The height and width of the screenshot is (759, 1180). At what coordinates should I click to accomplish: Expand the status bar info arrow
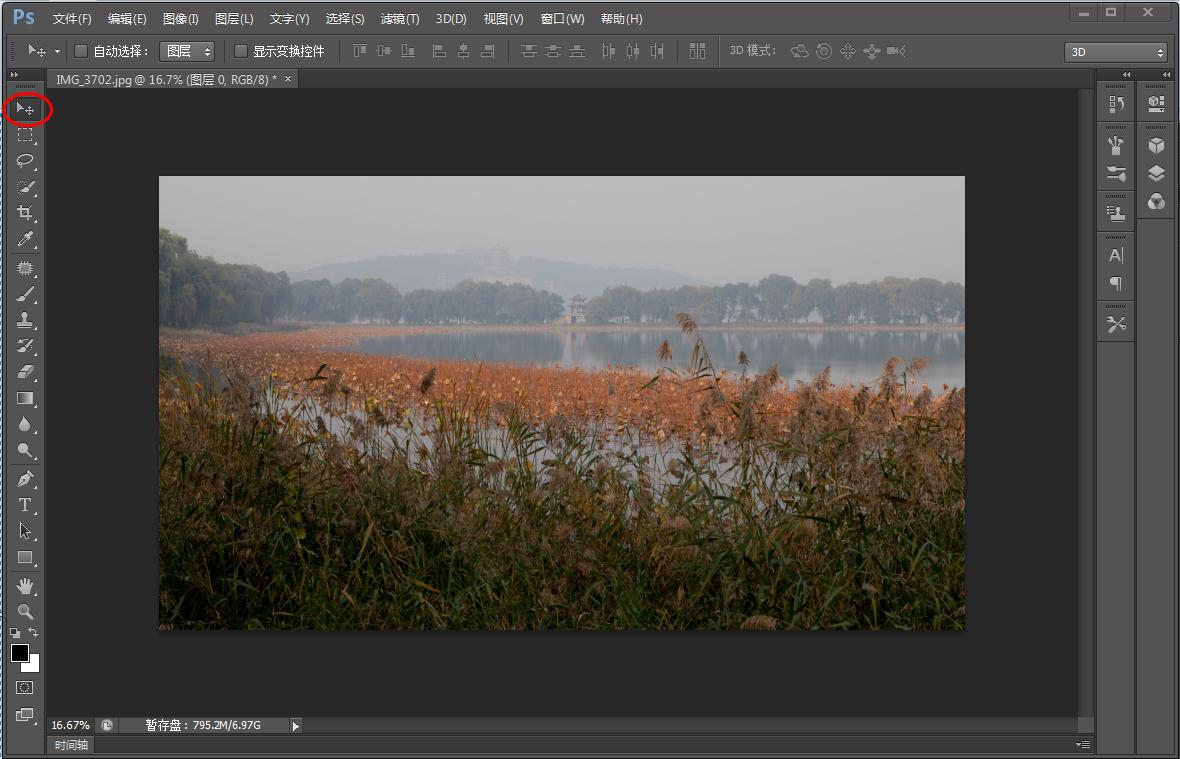(296, 726)
